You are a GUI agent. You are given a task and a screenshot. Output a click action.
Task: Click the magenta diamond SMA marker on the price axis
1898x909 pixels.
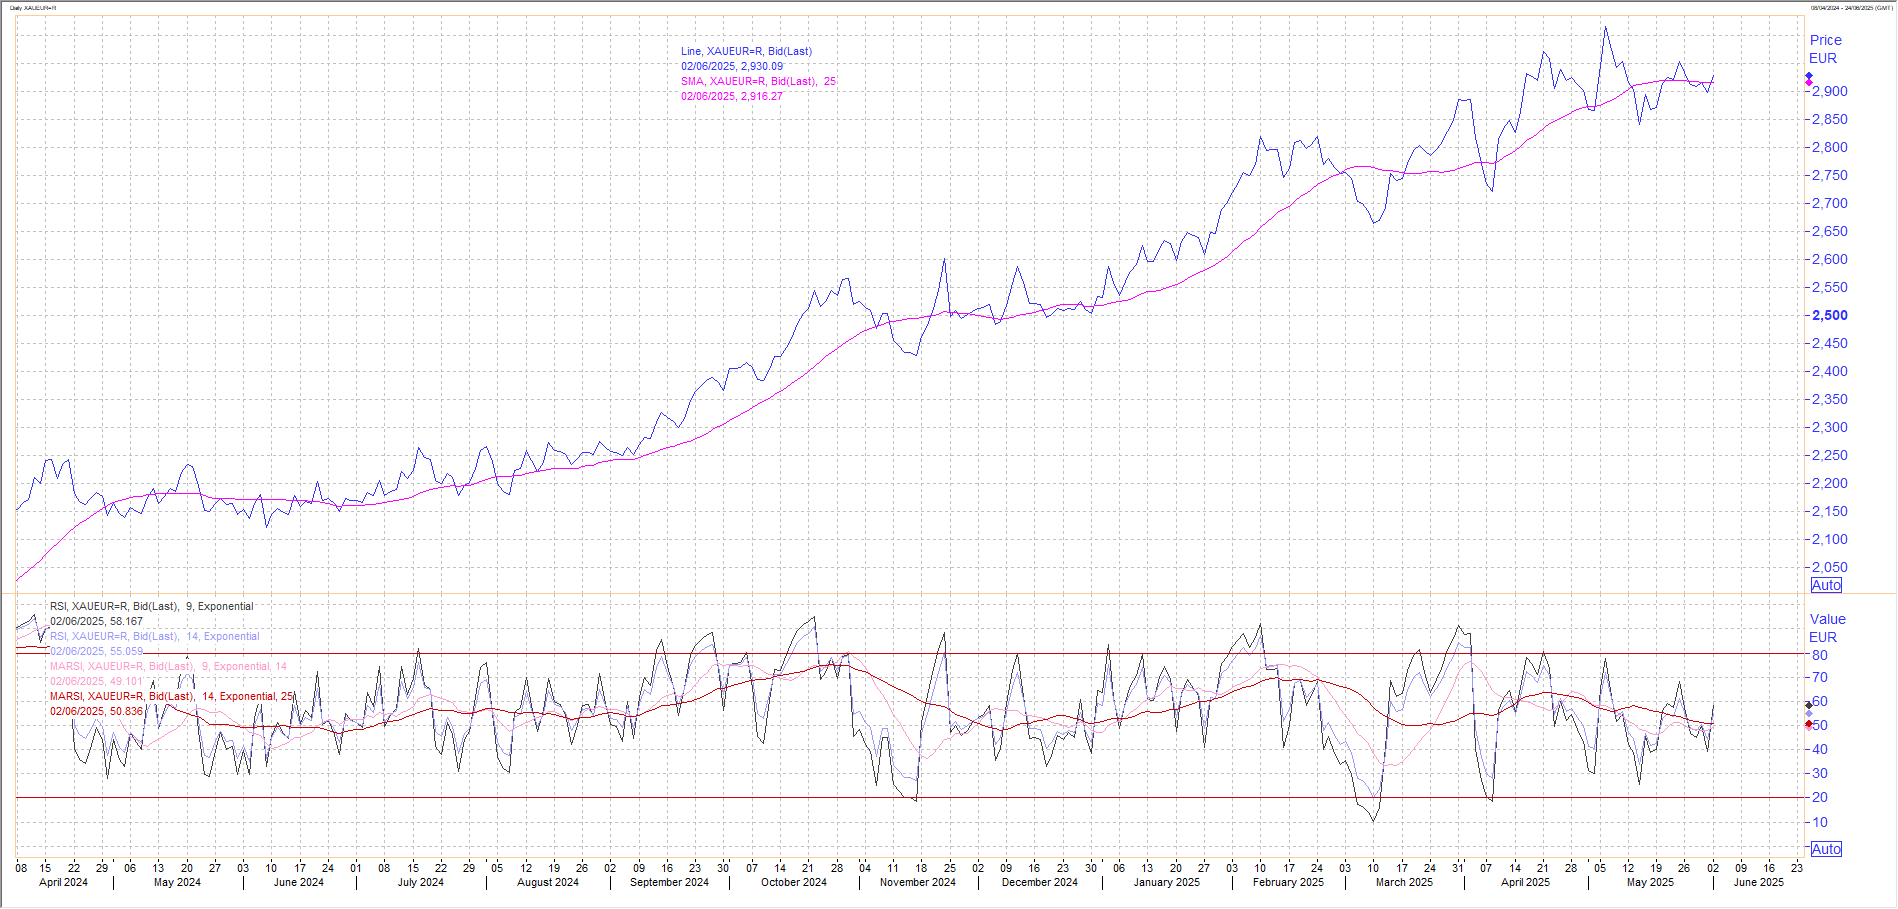point(1808,83)
